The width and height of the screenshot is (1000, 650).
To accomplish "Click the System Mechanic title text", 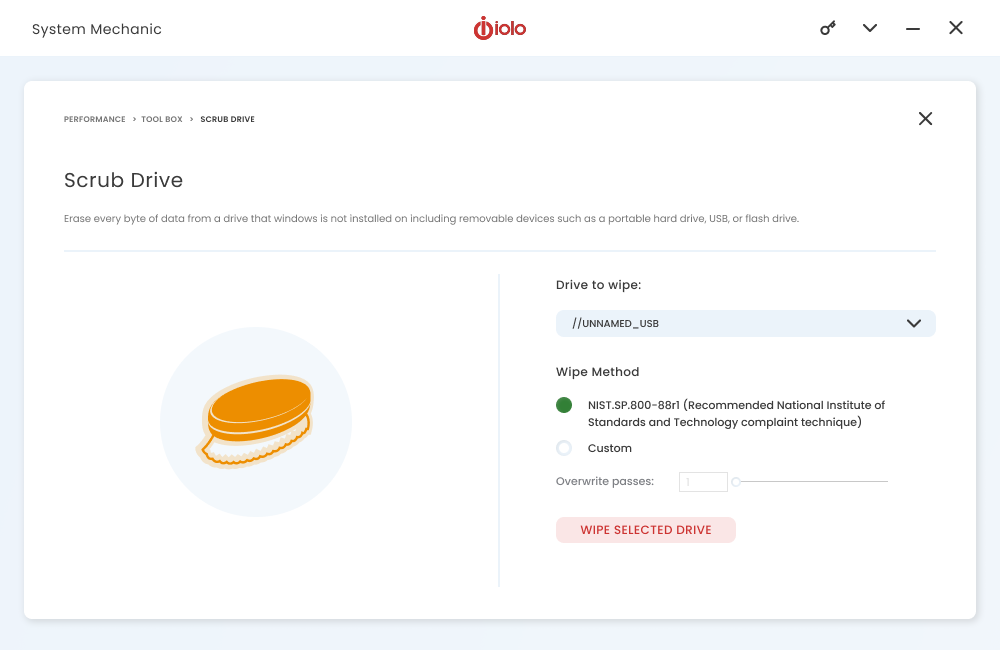I will (x=97, y=29).
